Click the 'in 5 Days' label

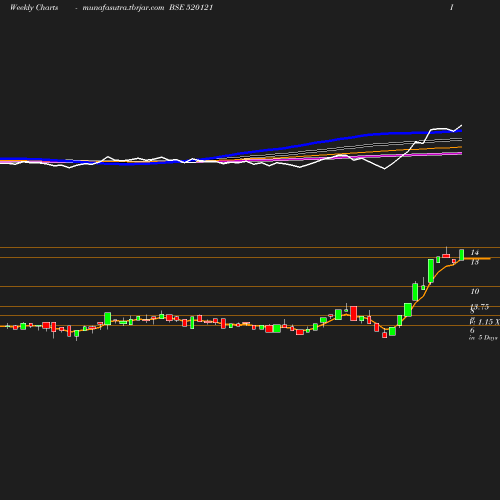483,338
